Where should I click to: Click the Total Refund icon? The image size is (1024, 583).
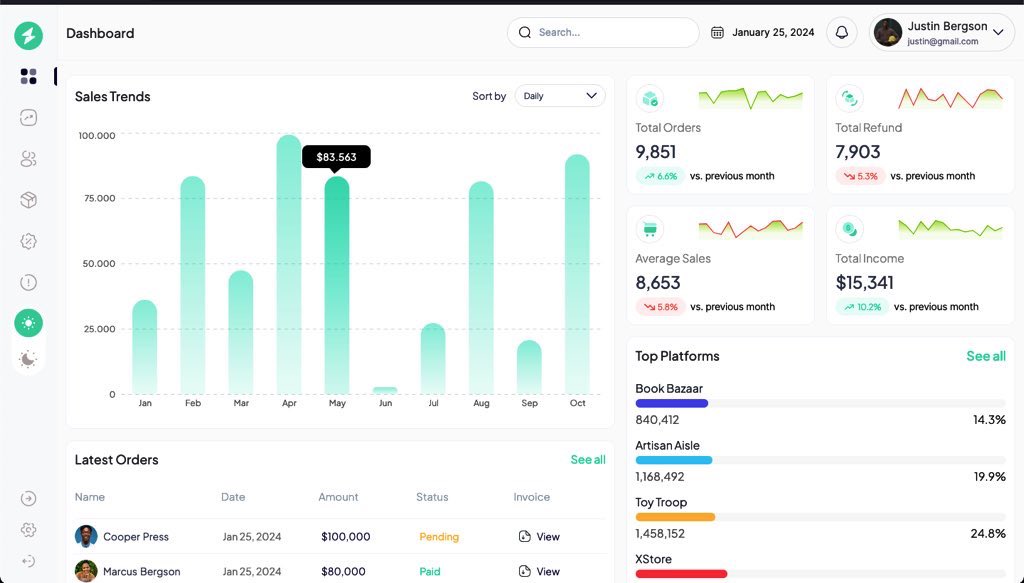tap(849, 98)
